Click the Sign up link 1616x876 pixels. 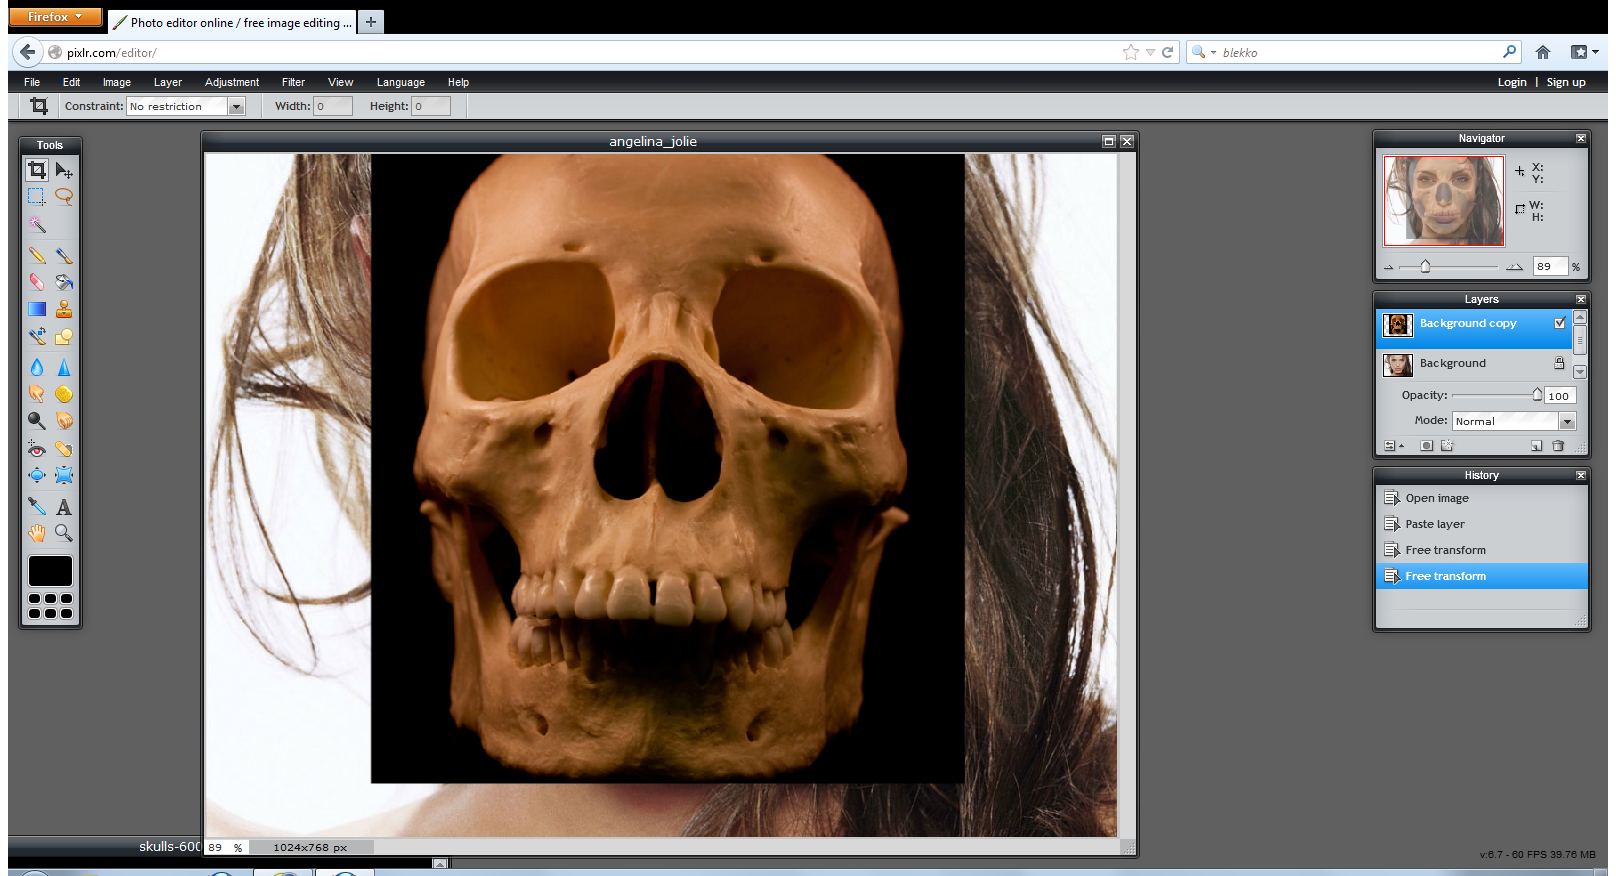pyautogui.click(x=1566, y=82)
